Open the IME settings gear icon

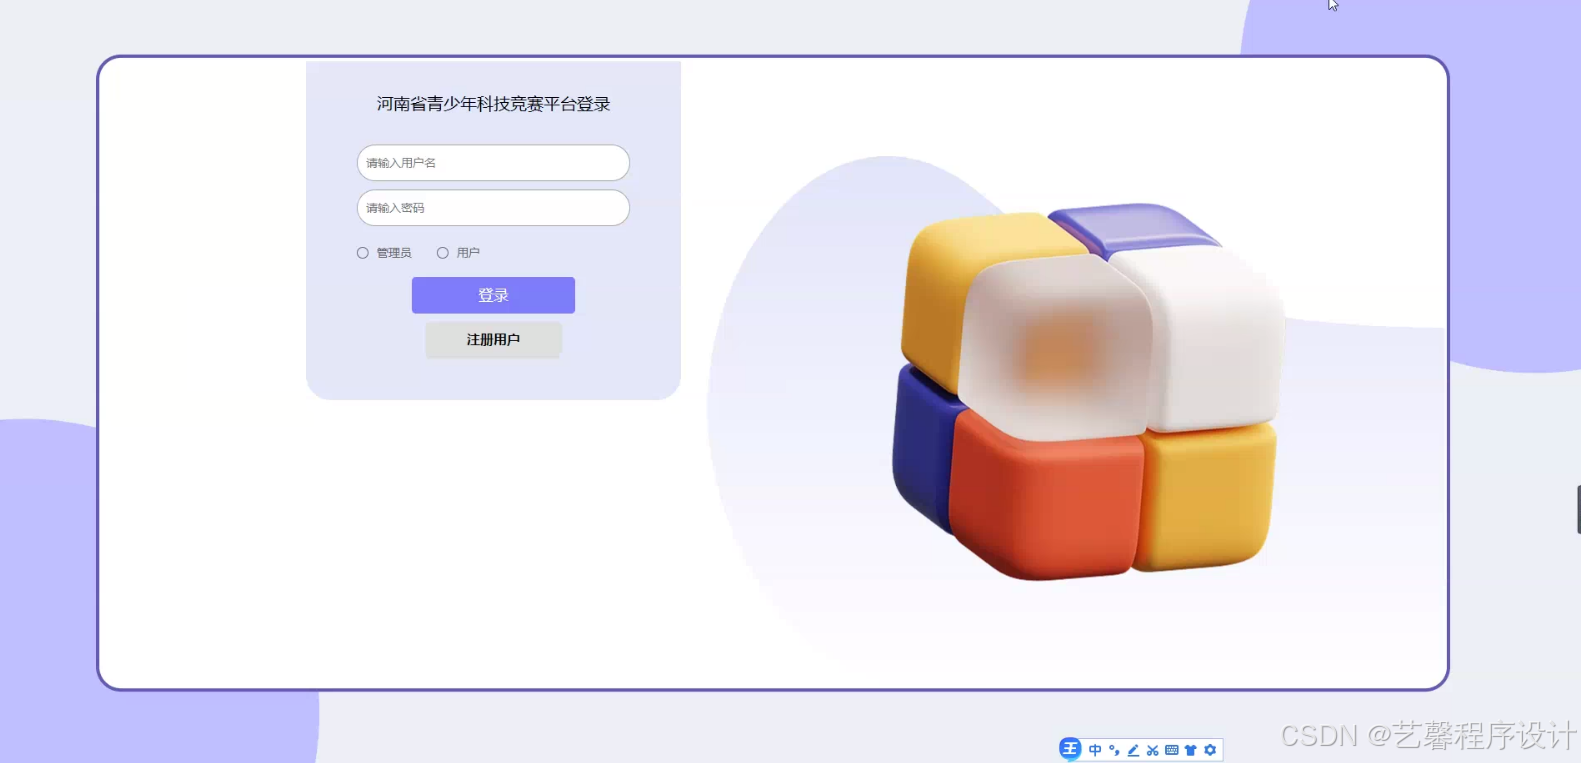click(1210, 750)
